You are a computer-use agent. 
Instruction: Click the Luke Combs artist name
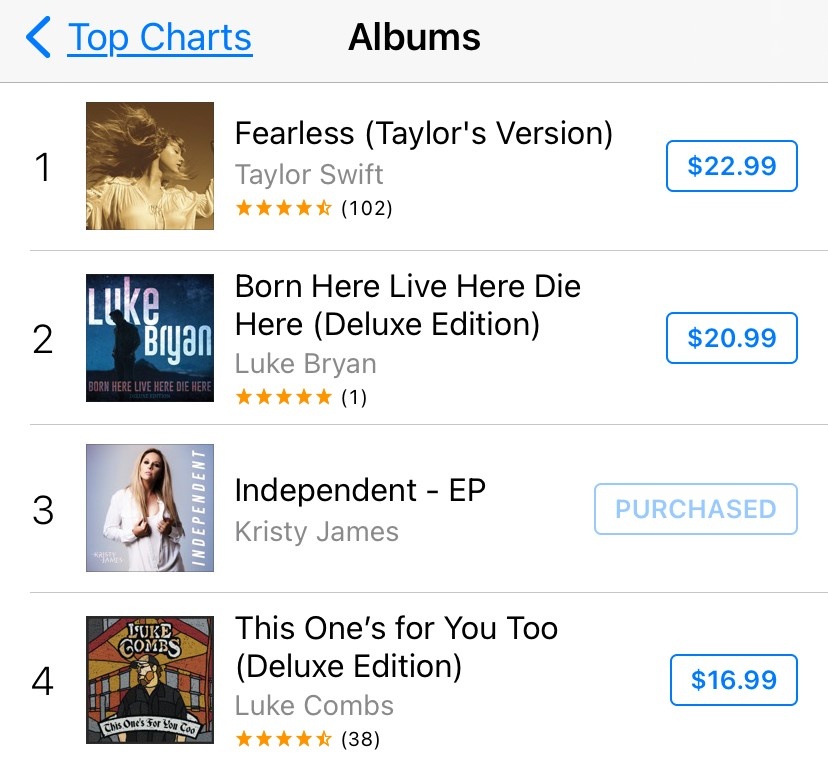[314, 705]
